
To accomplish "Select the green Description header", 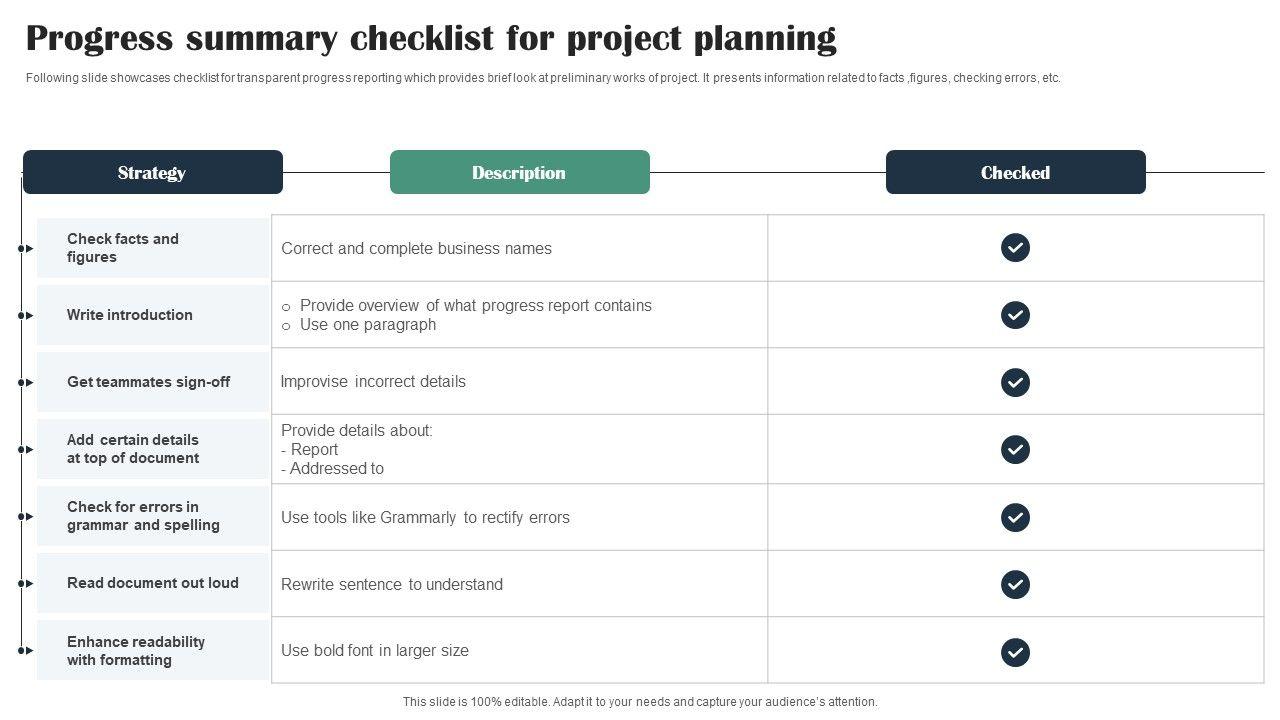I will [519, 172].
